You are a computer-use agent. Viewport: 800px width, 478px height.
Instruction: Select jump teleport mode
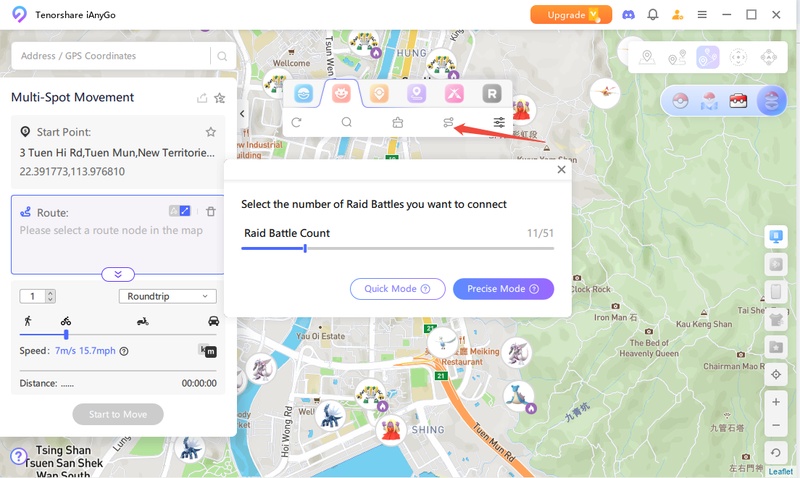pyautogui.click(x=738, y=58)
